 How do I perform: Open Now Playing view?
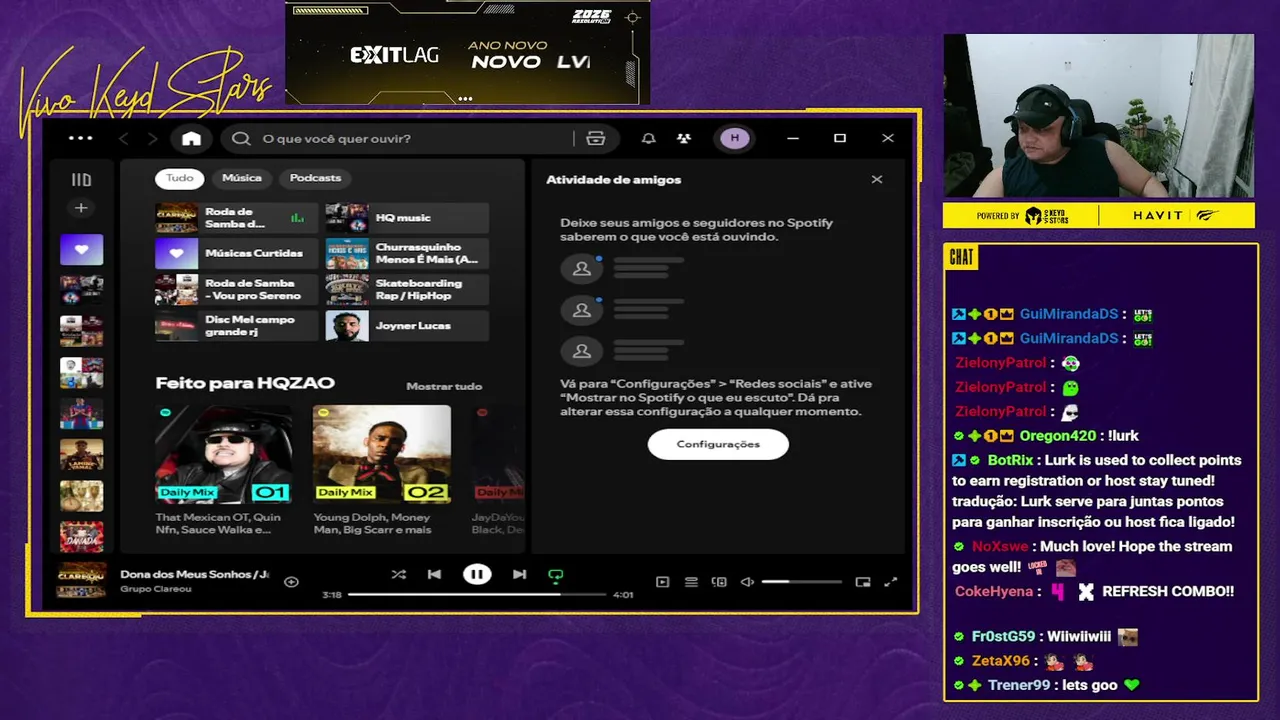tap(662, 582)
